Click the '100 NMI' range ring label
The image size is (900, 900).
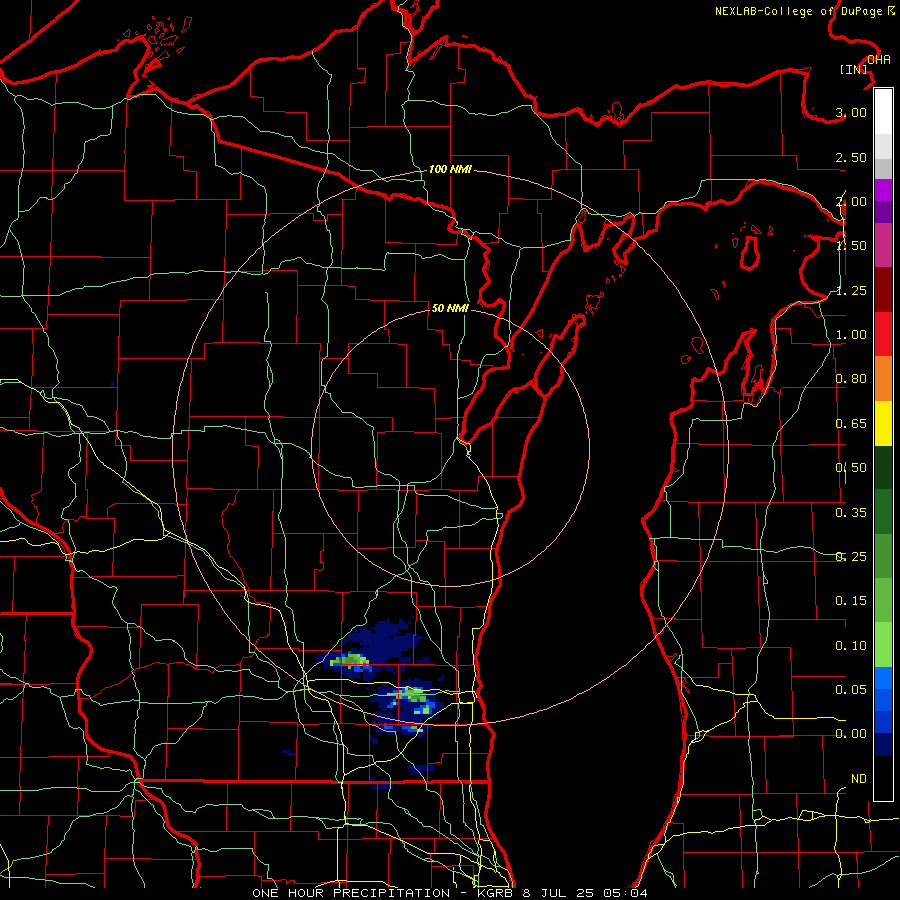click(x=450, y=169)
